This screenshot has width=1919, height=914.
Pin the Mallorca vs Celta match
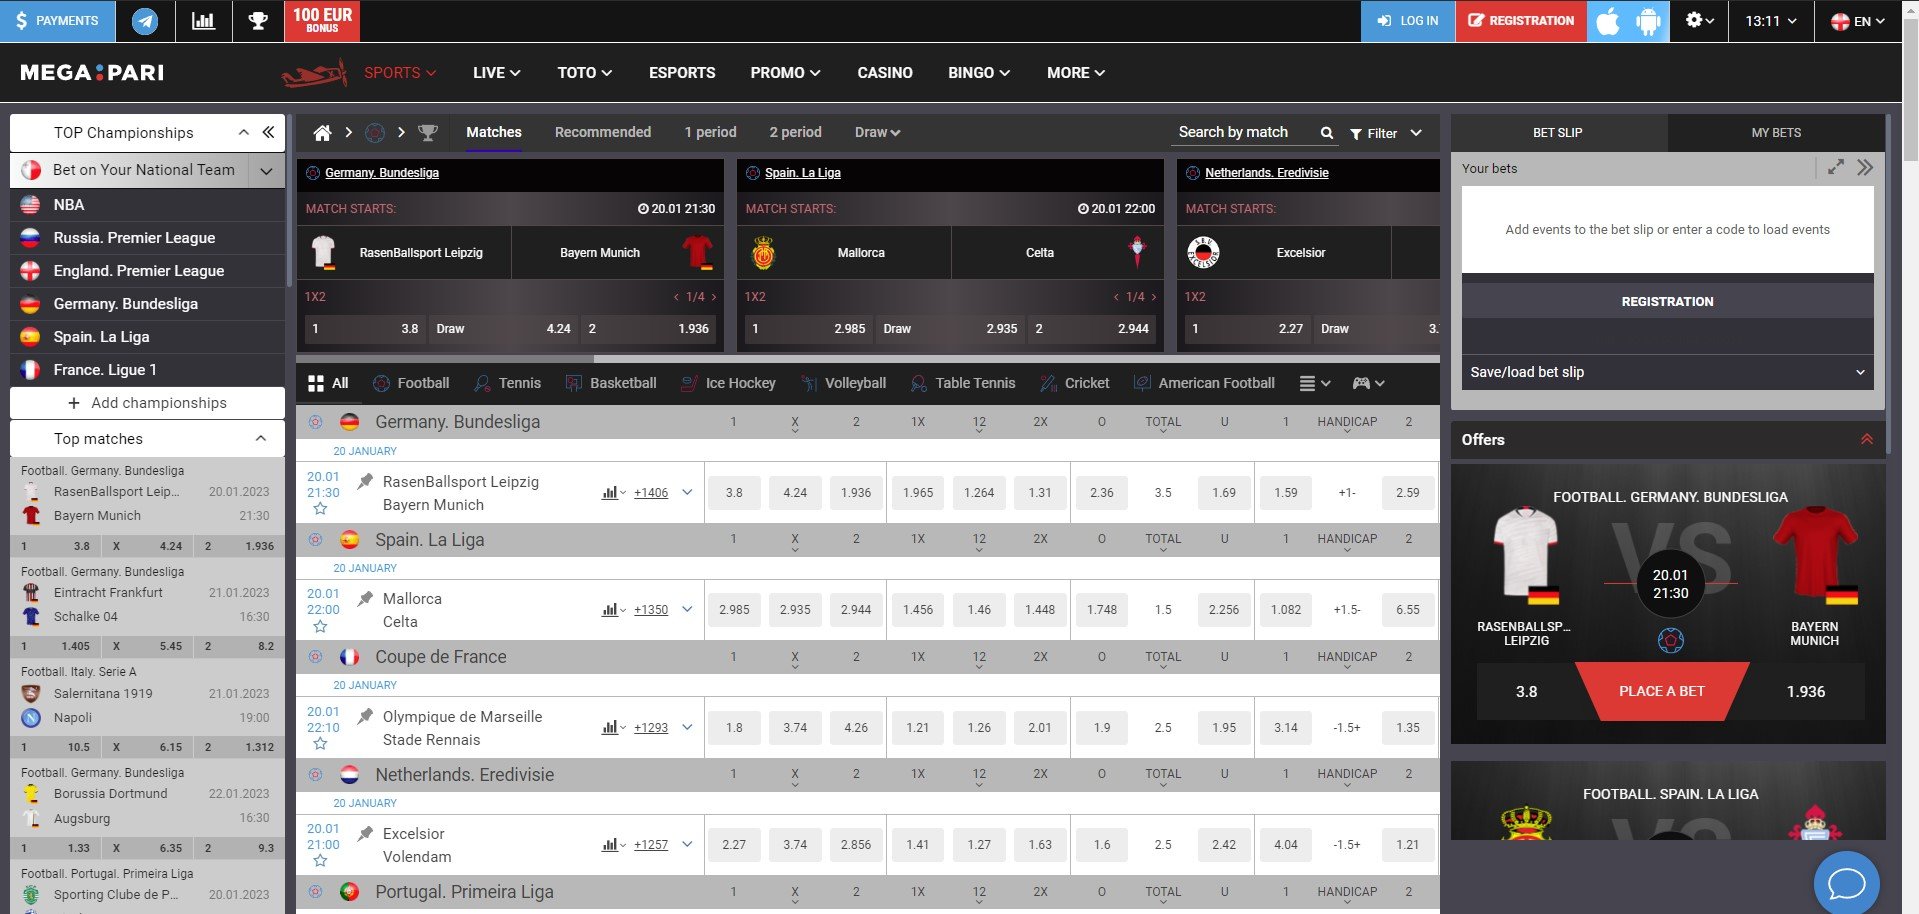pyautogui.click(x=365, y=599)
